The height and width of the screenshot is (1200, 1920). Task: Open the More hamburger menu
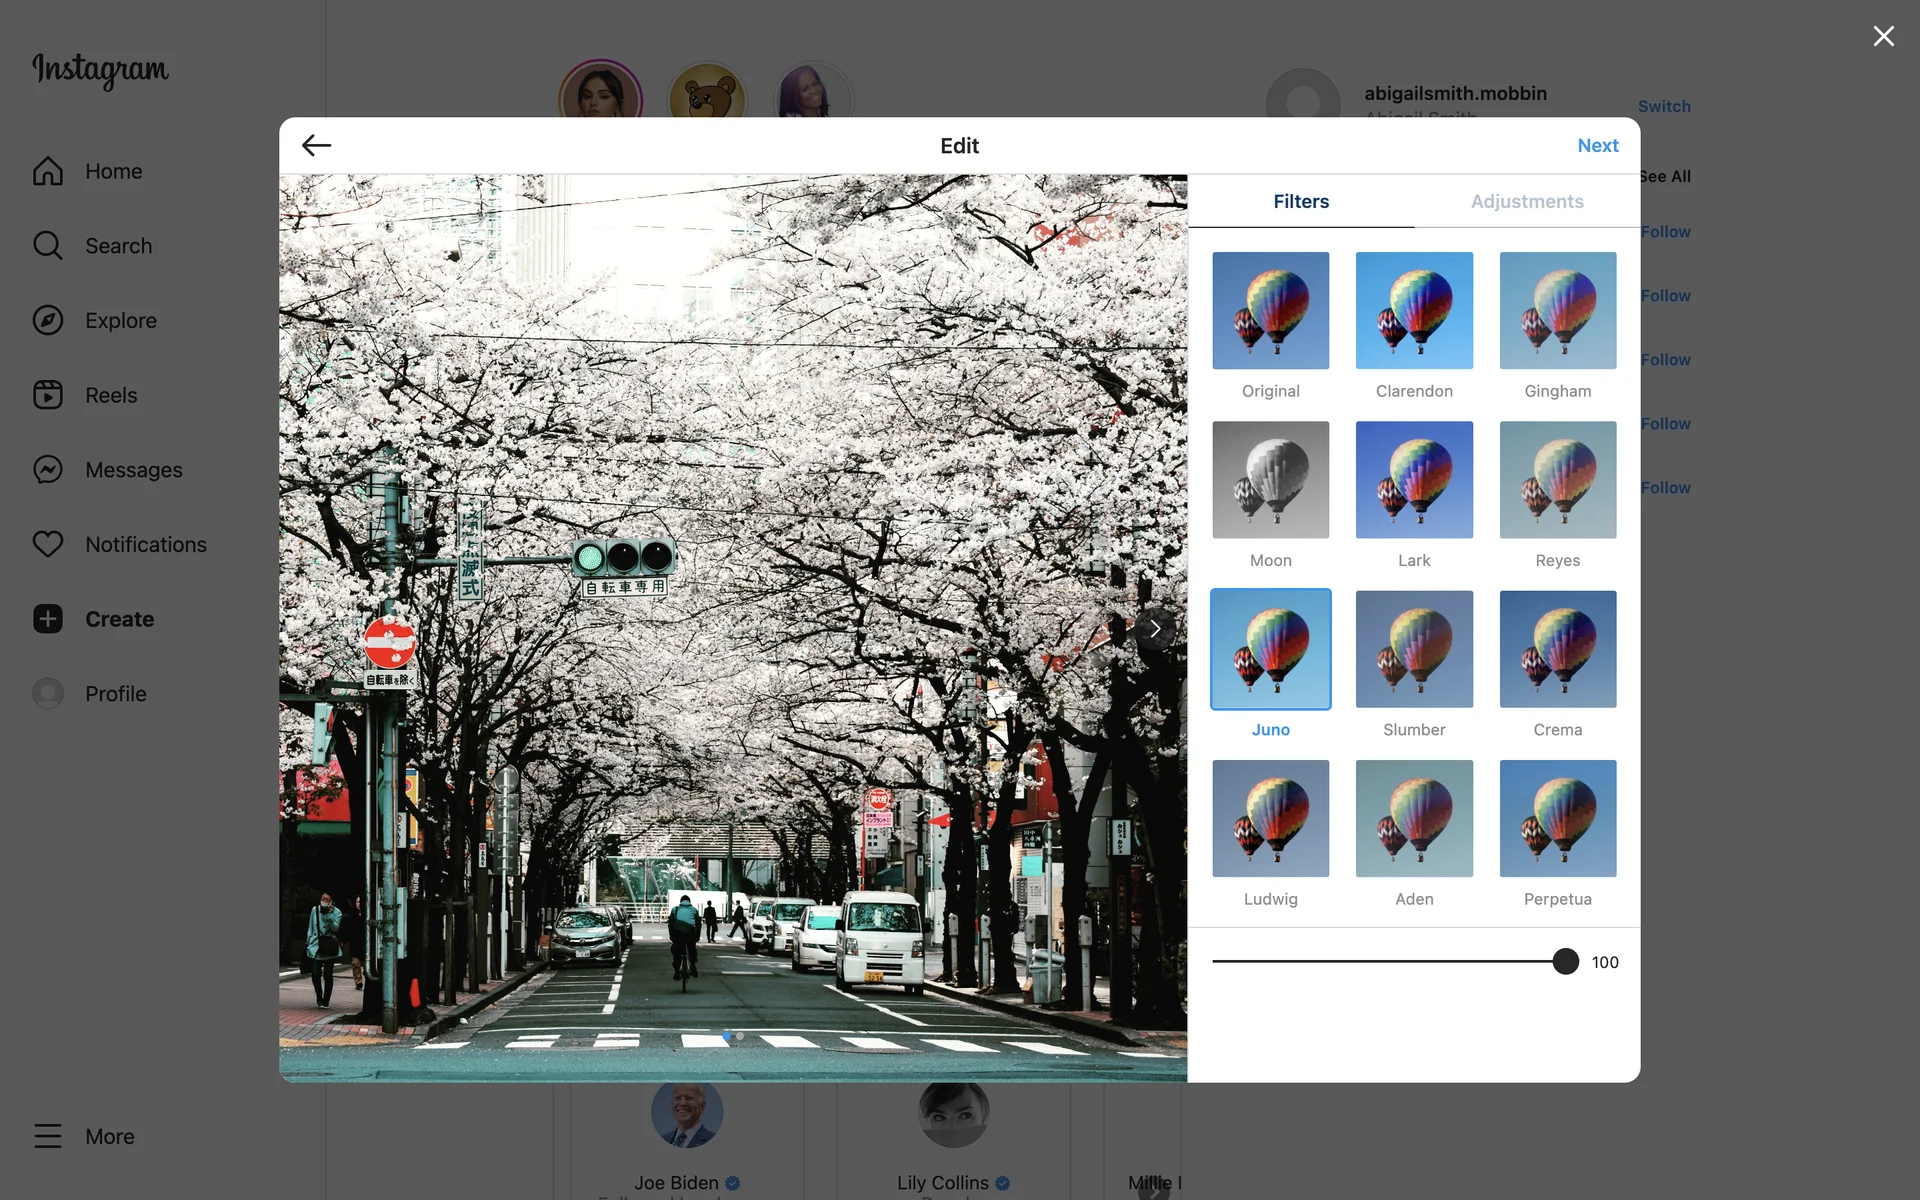tap(48, 1136)
